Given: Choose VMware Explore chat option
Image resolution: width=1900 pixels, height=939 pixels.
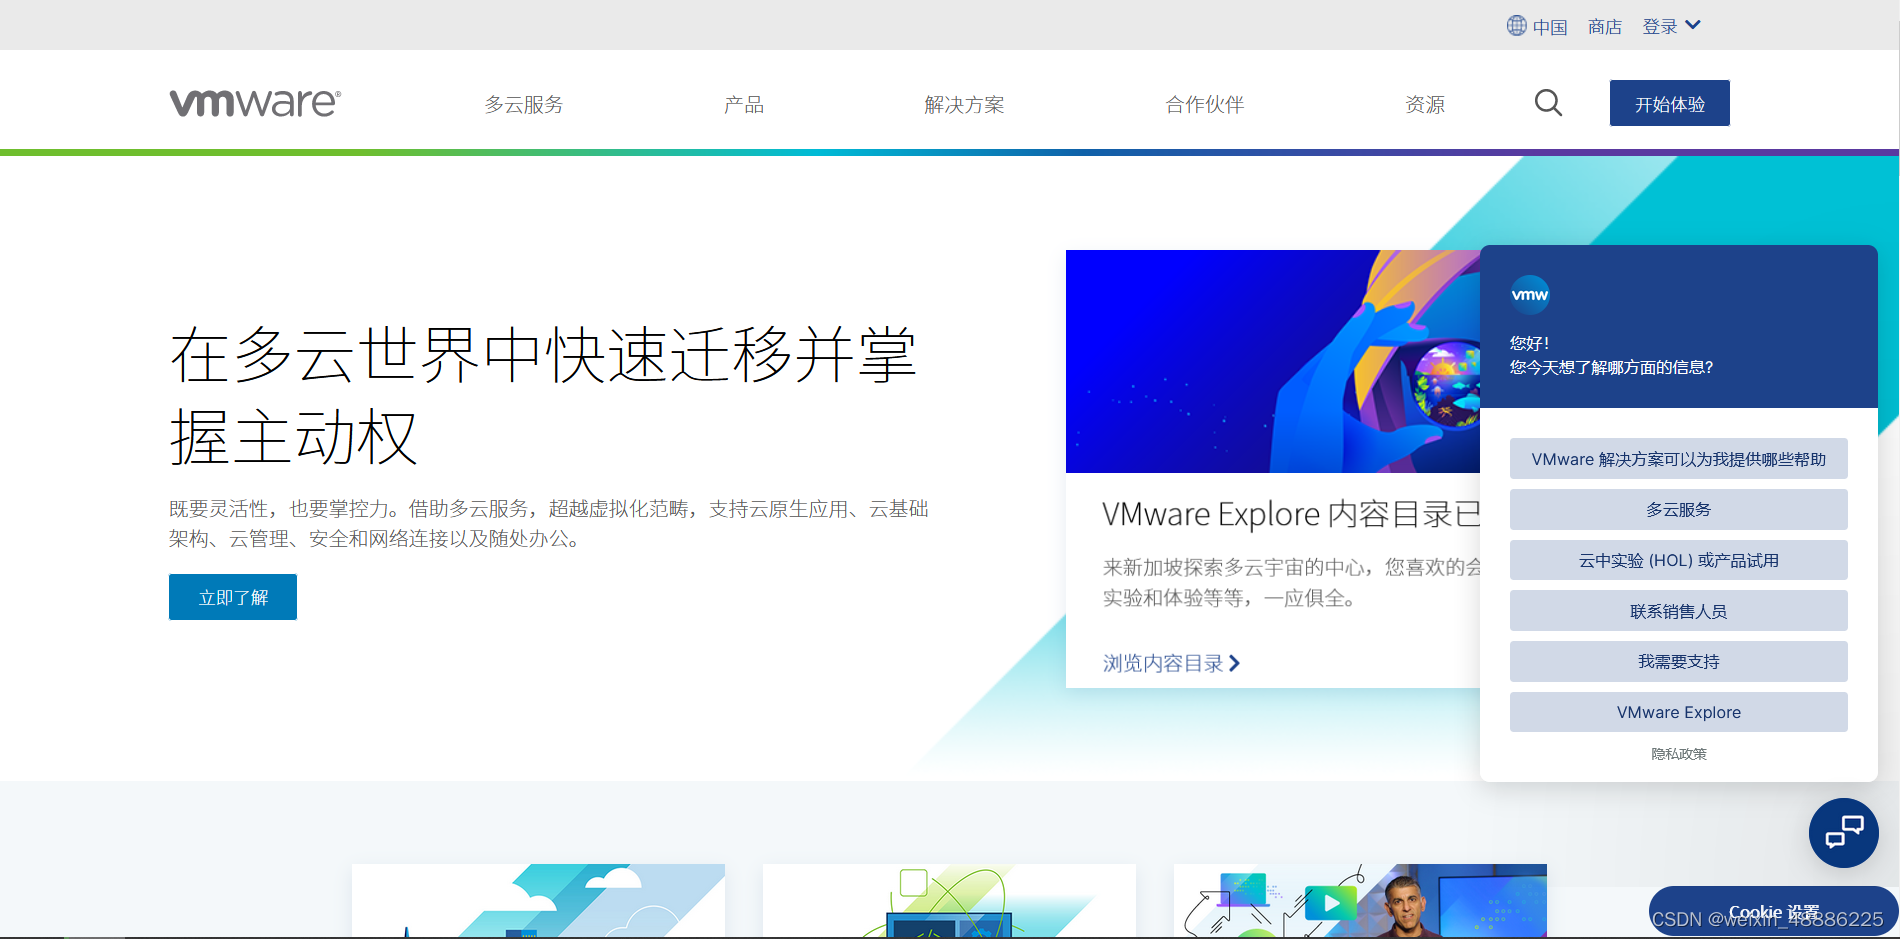Looking at the screenshot, I should coord(1679,712).
